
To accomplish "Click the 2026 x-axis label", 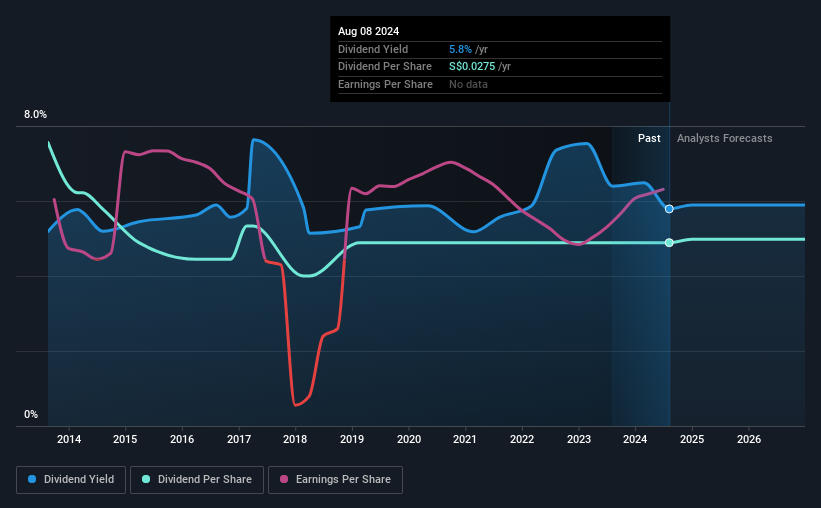I will click(x=749, y=439).
